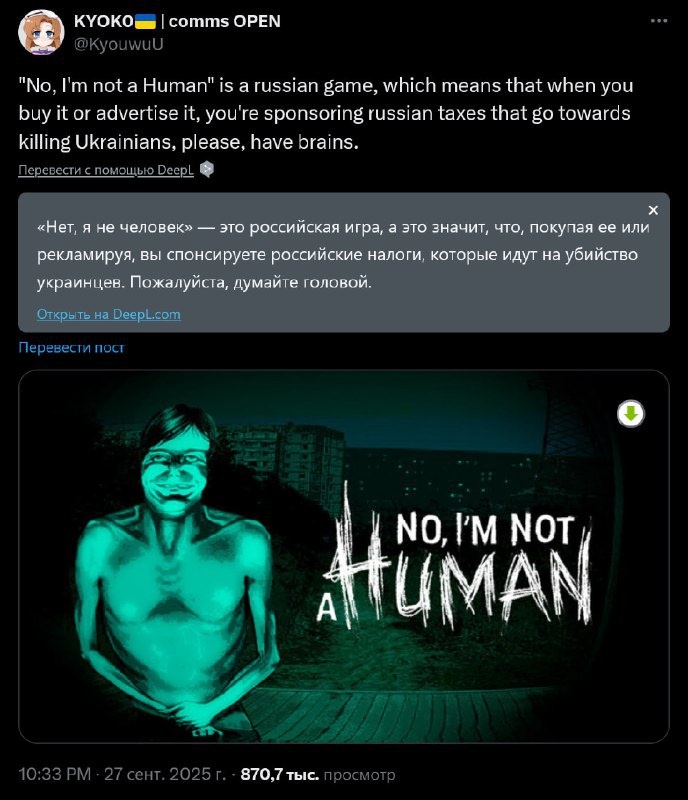
Task: Open the three-dot more options menu
Action: (659, 21)
